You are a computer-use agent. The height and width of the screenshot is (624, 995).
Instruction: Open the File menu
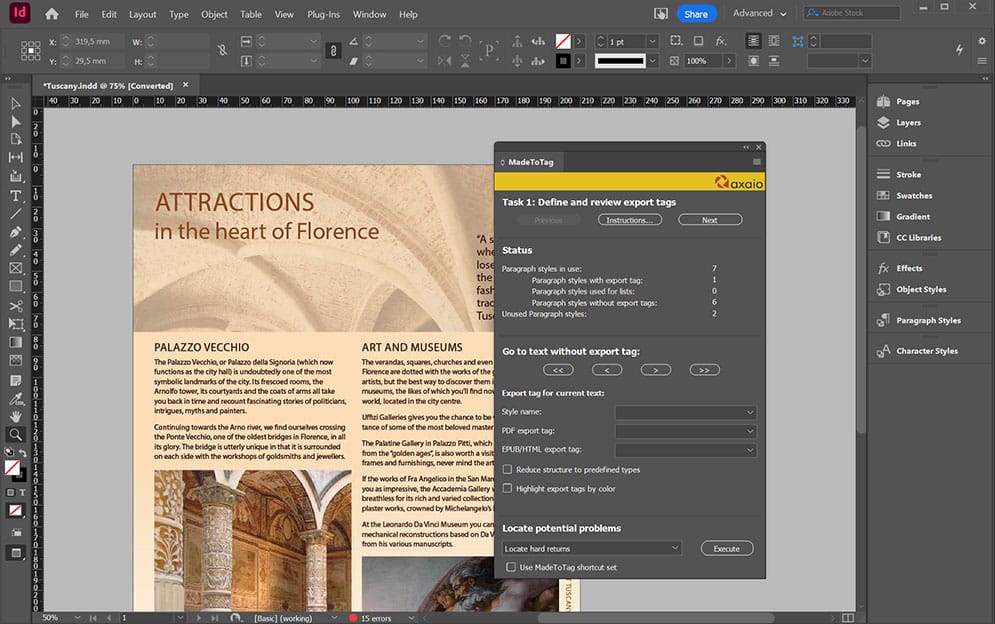pos(81,14)
